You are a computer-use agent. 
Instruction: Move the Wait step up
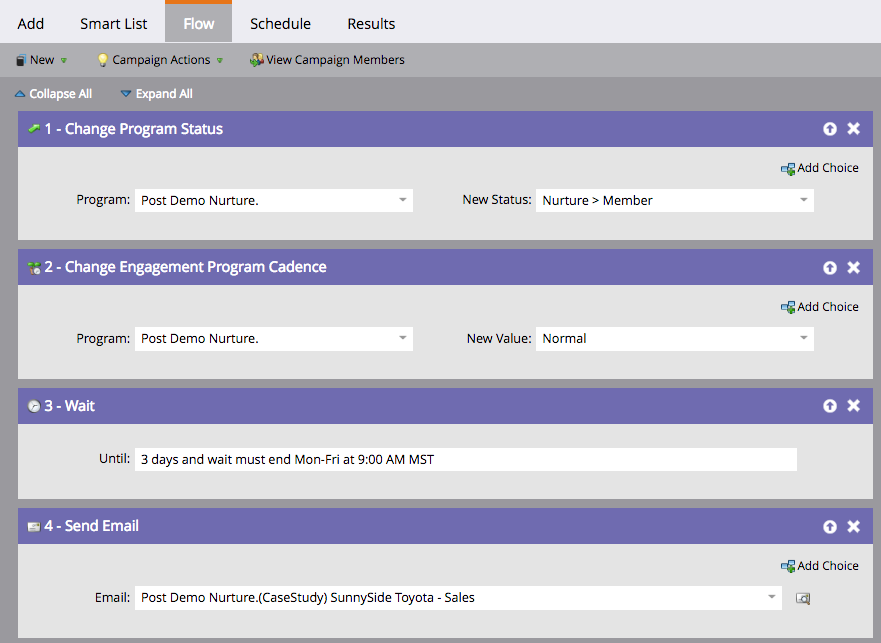pos(830,406)
